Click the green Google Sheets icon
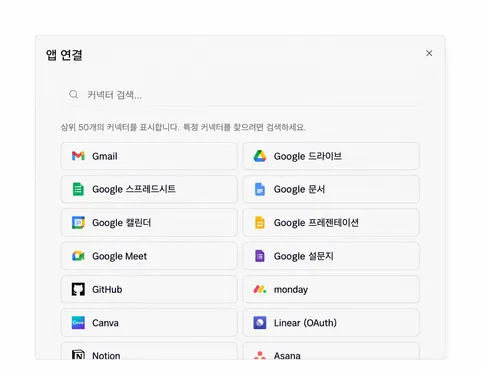The height and width of the screenshot is (372, 483). [x=78, y=189]
